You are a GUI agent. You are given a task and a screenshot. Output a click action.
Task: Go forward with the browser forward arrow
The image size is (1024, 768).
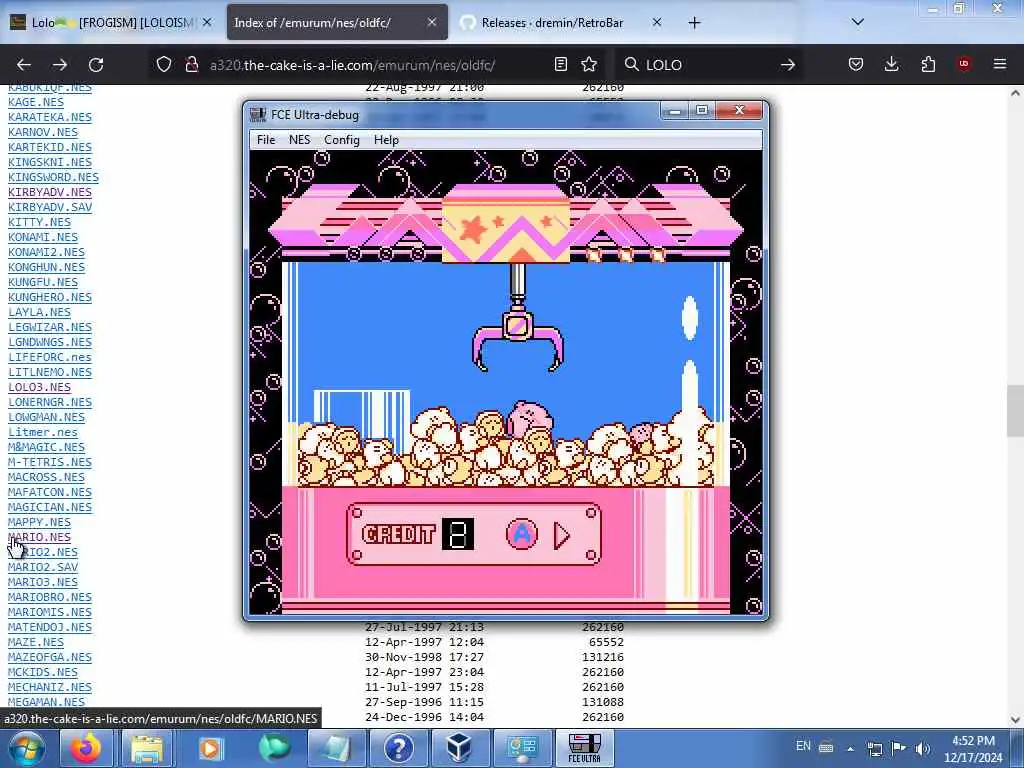[x=60, y=65]
